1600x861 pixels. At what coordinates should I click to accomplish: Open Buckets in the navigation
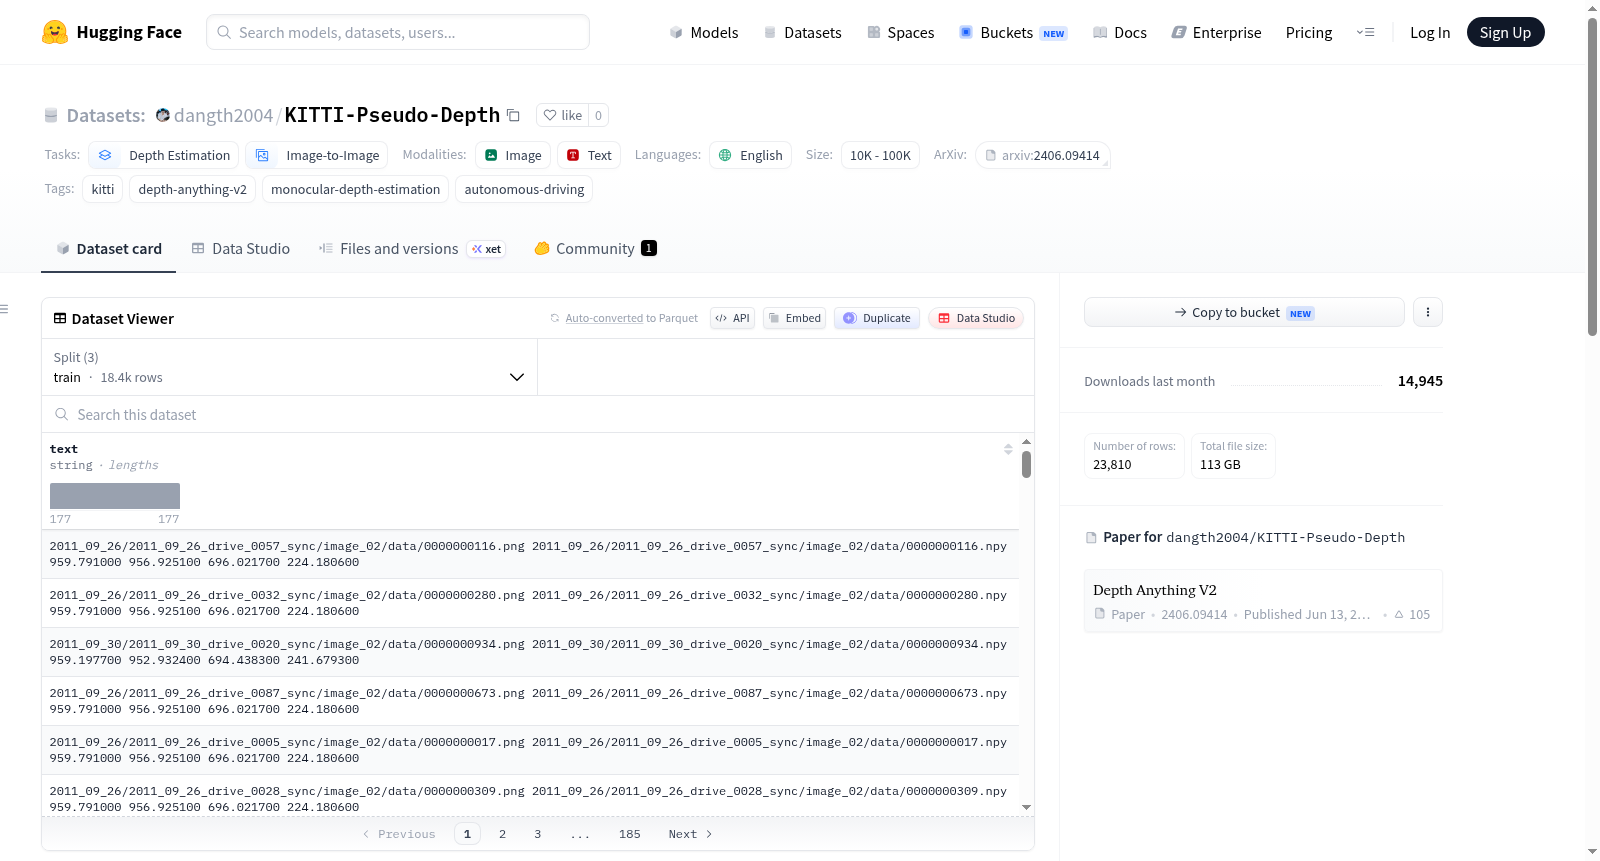(x=1013, y=32)
